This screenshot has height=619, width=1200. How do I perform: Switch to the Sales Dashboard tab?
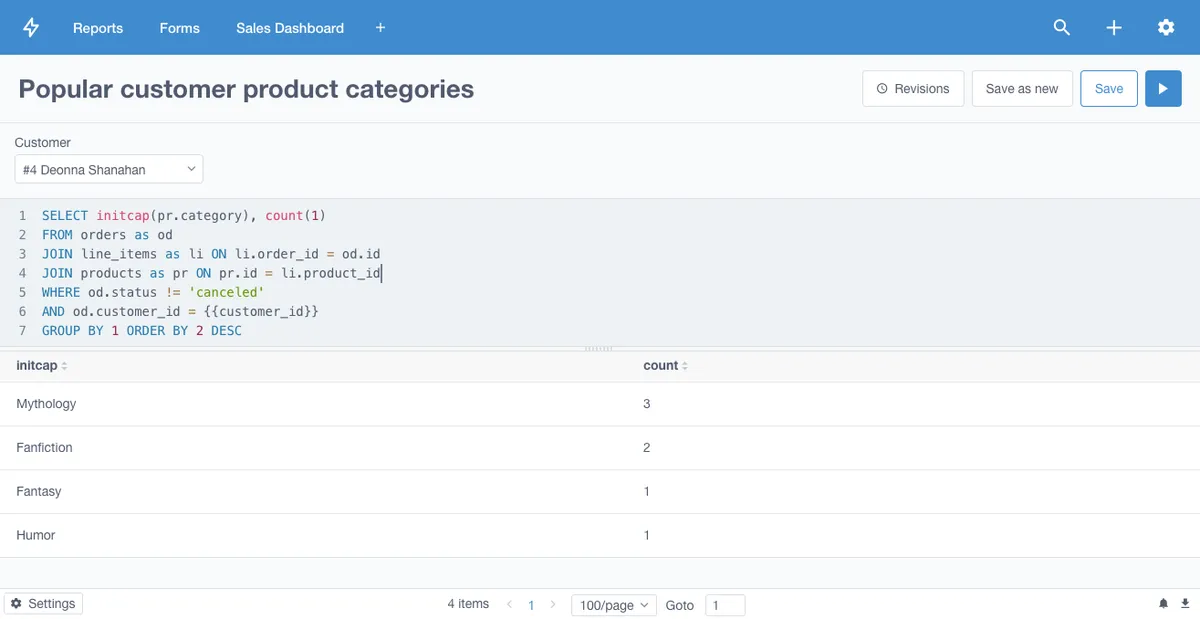point(290,28)
